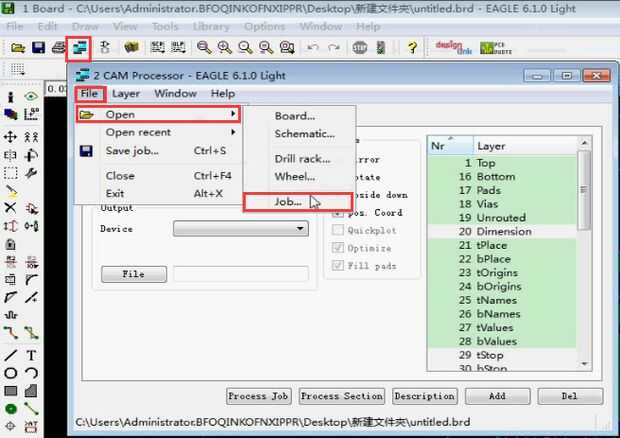Image resolution: width=620 pixels, height=438 pixels.
Task: Select the Delete X tool
Action: click(10, 207)
